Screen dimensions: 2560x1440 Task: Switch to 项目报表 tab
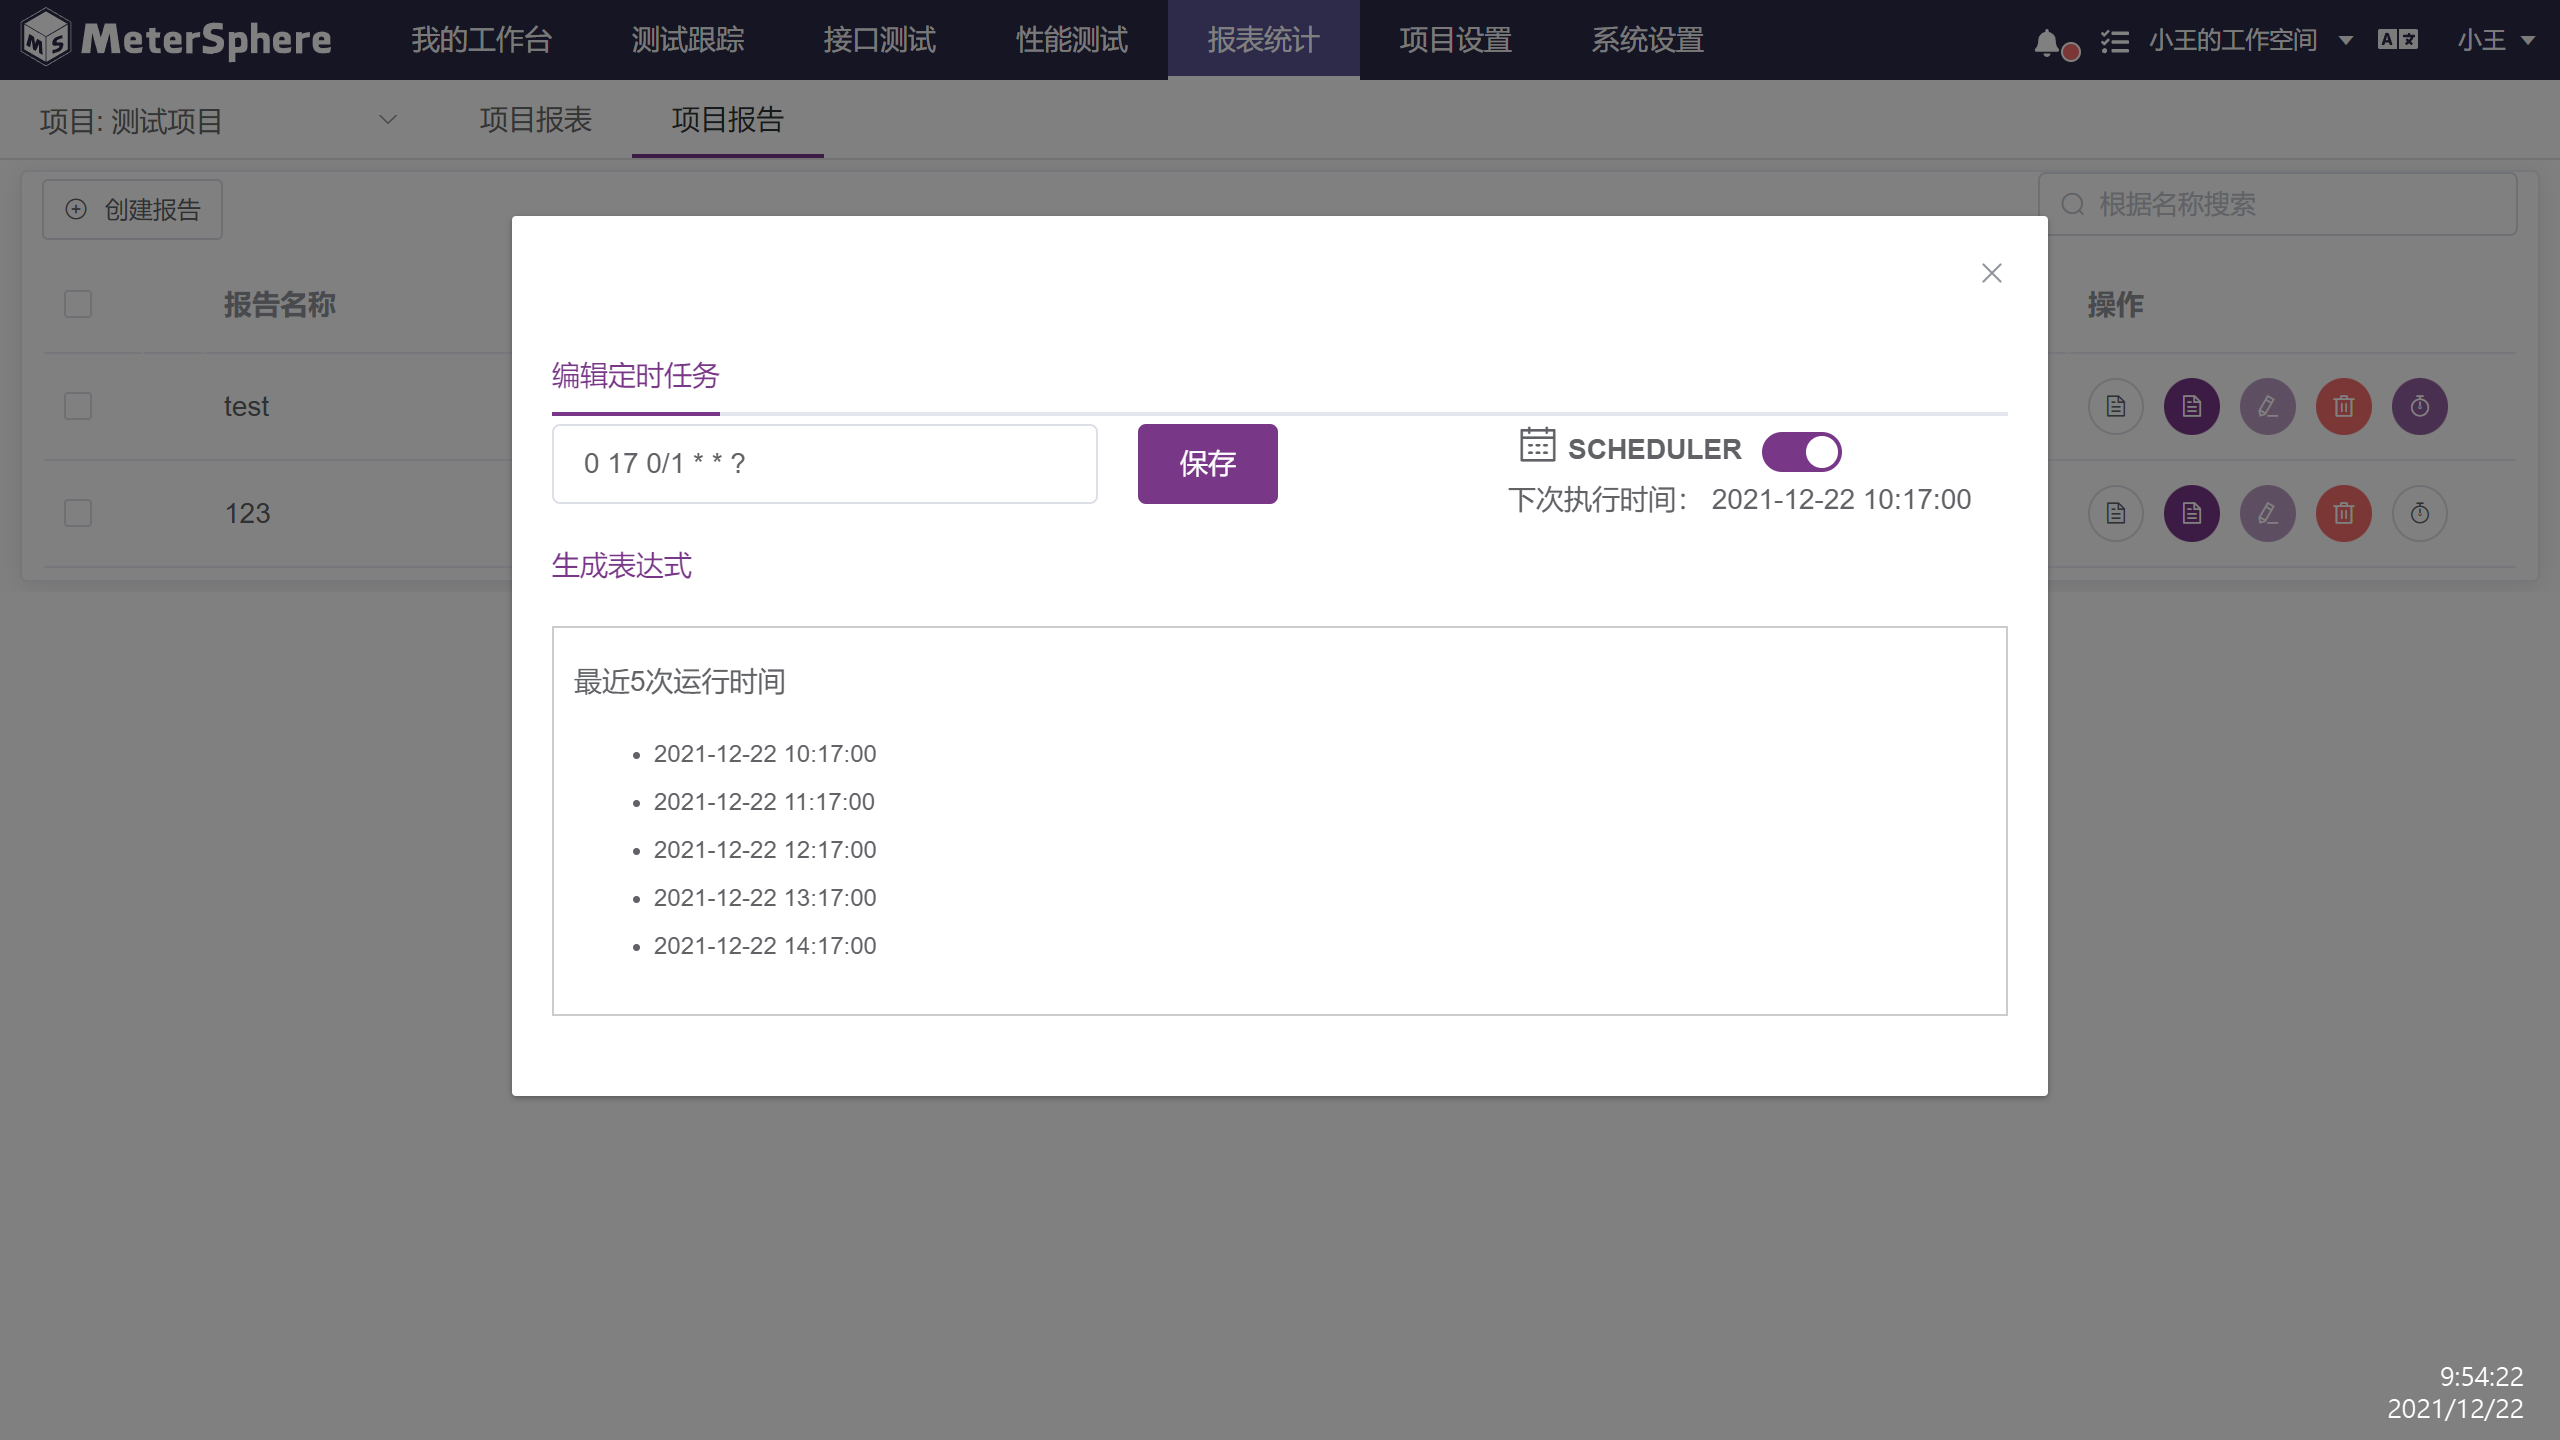pos(536,120)
